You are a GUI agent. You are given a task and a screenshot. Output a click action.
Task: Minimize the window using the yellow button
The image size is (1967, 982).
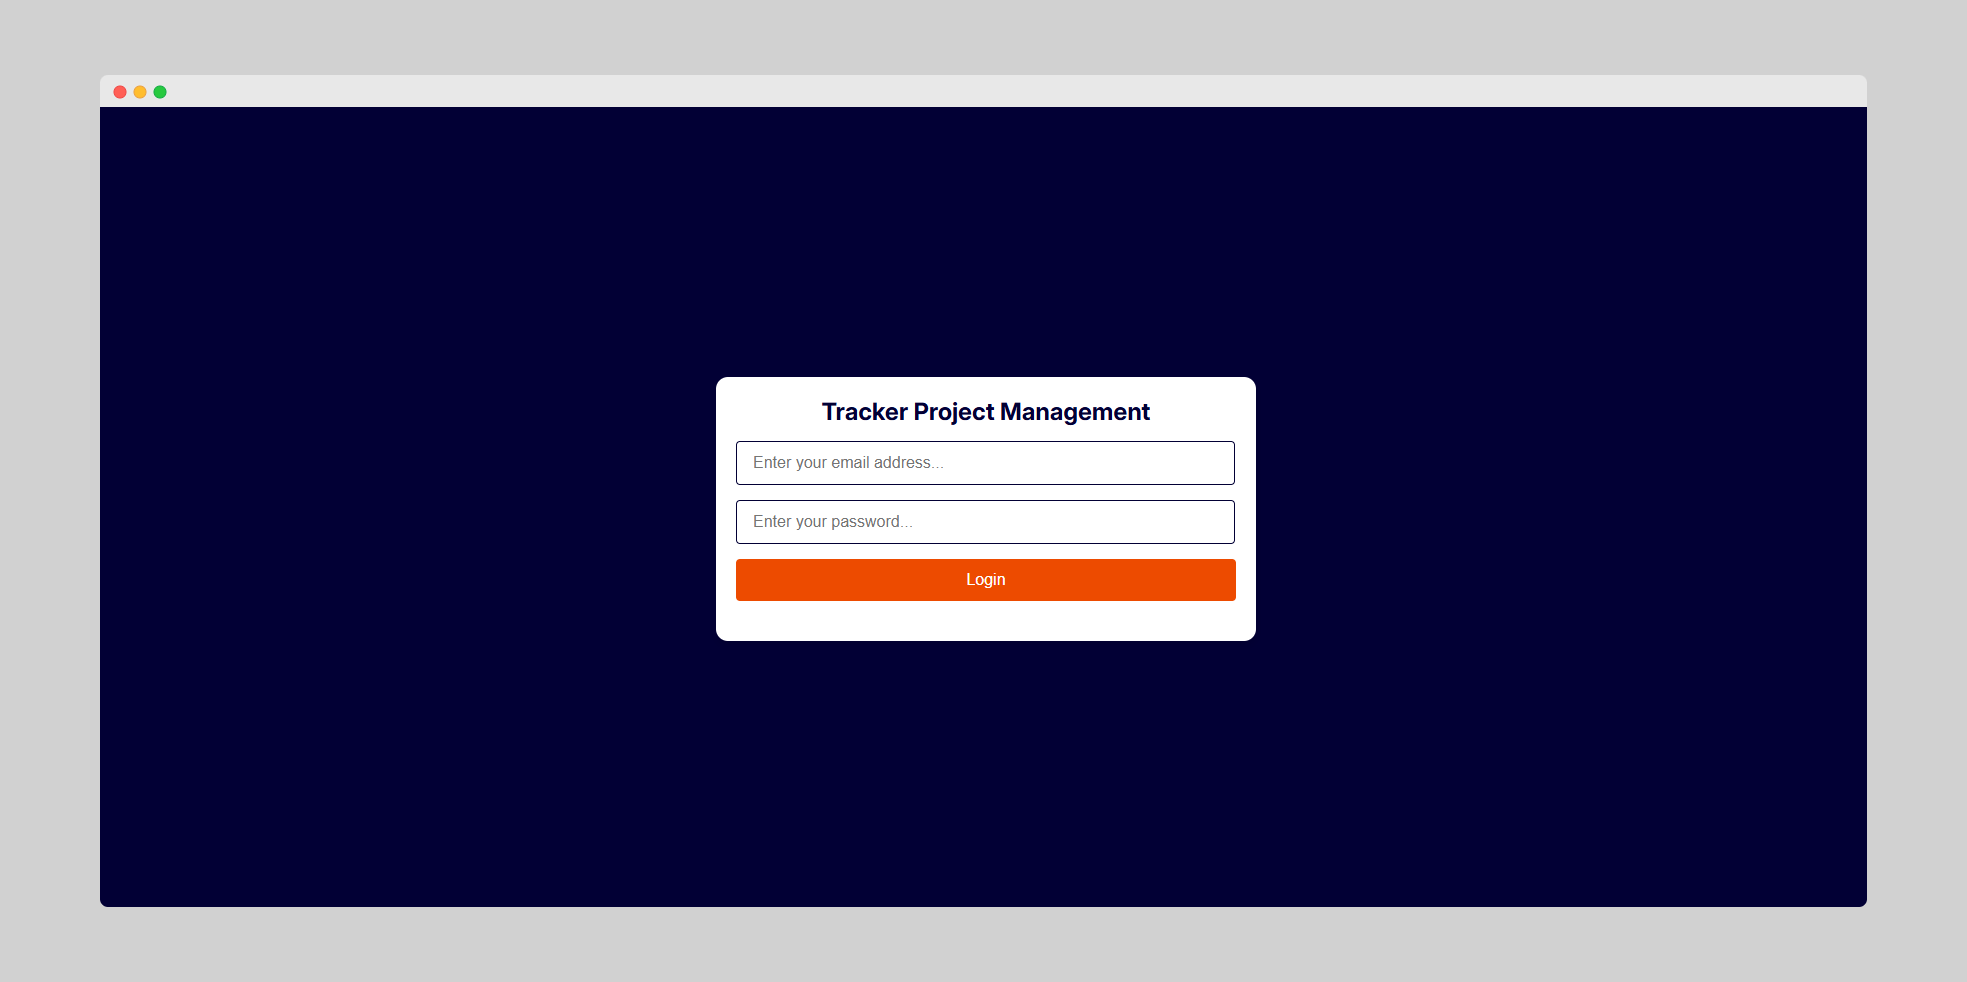tap(140, 92)
